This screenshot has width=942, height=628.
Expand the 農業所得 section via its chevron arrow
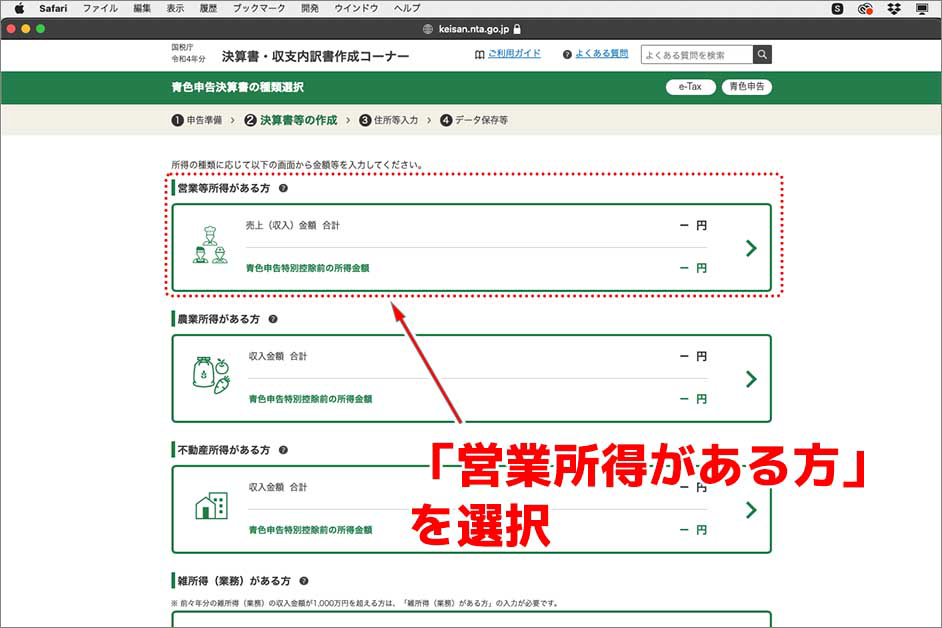coord(751,379)
